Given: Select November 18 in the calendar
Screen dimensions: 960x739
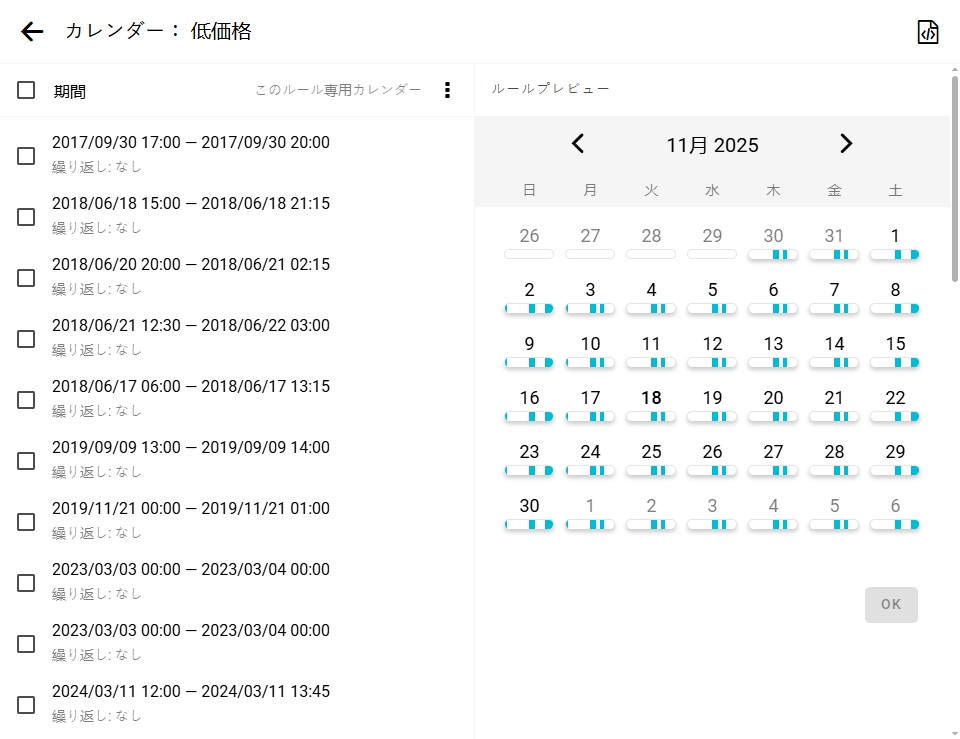Looking at the screenshot, I should click(x=651, y=397).
